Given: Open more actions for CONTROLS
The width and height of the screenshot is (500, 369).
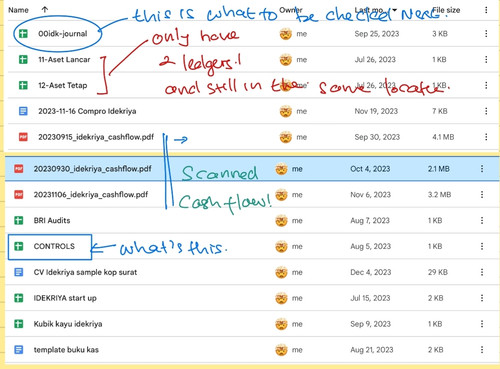Looking at the screenshot, I should 482,246.
